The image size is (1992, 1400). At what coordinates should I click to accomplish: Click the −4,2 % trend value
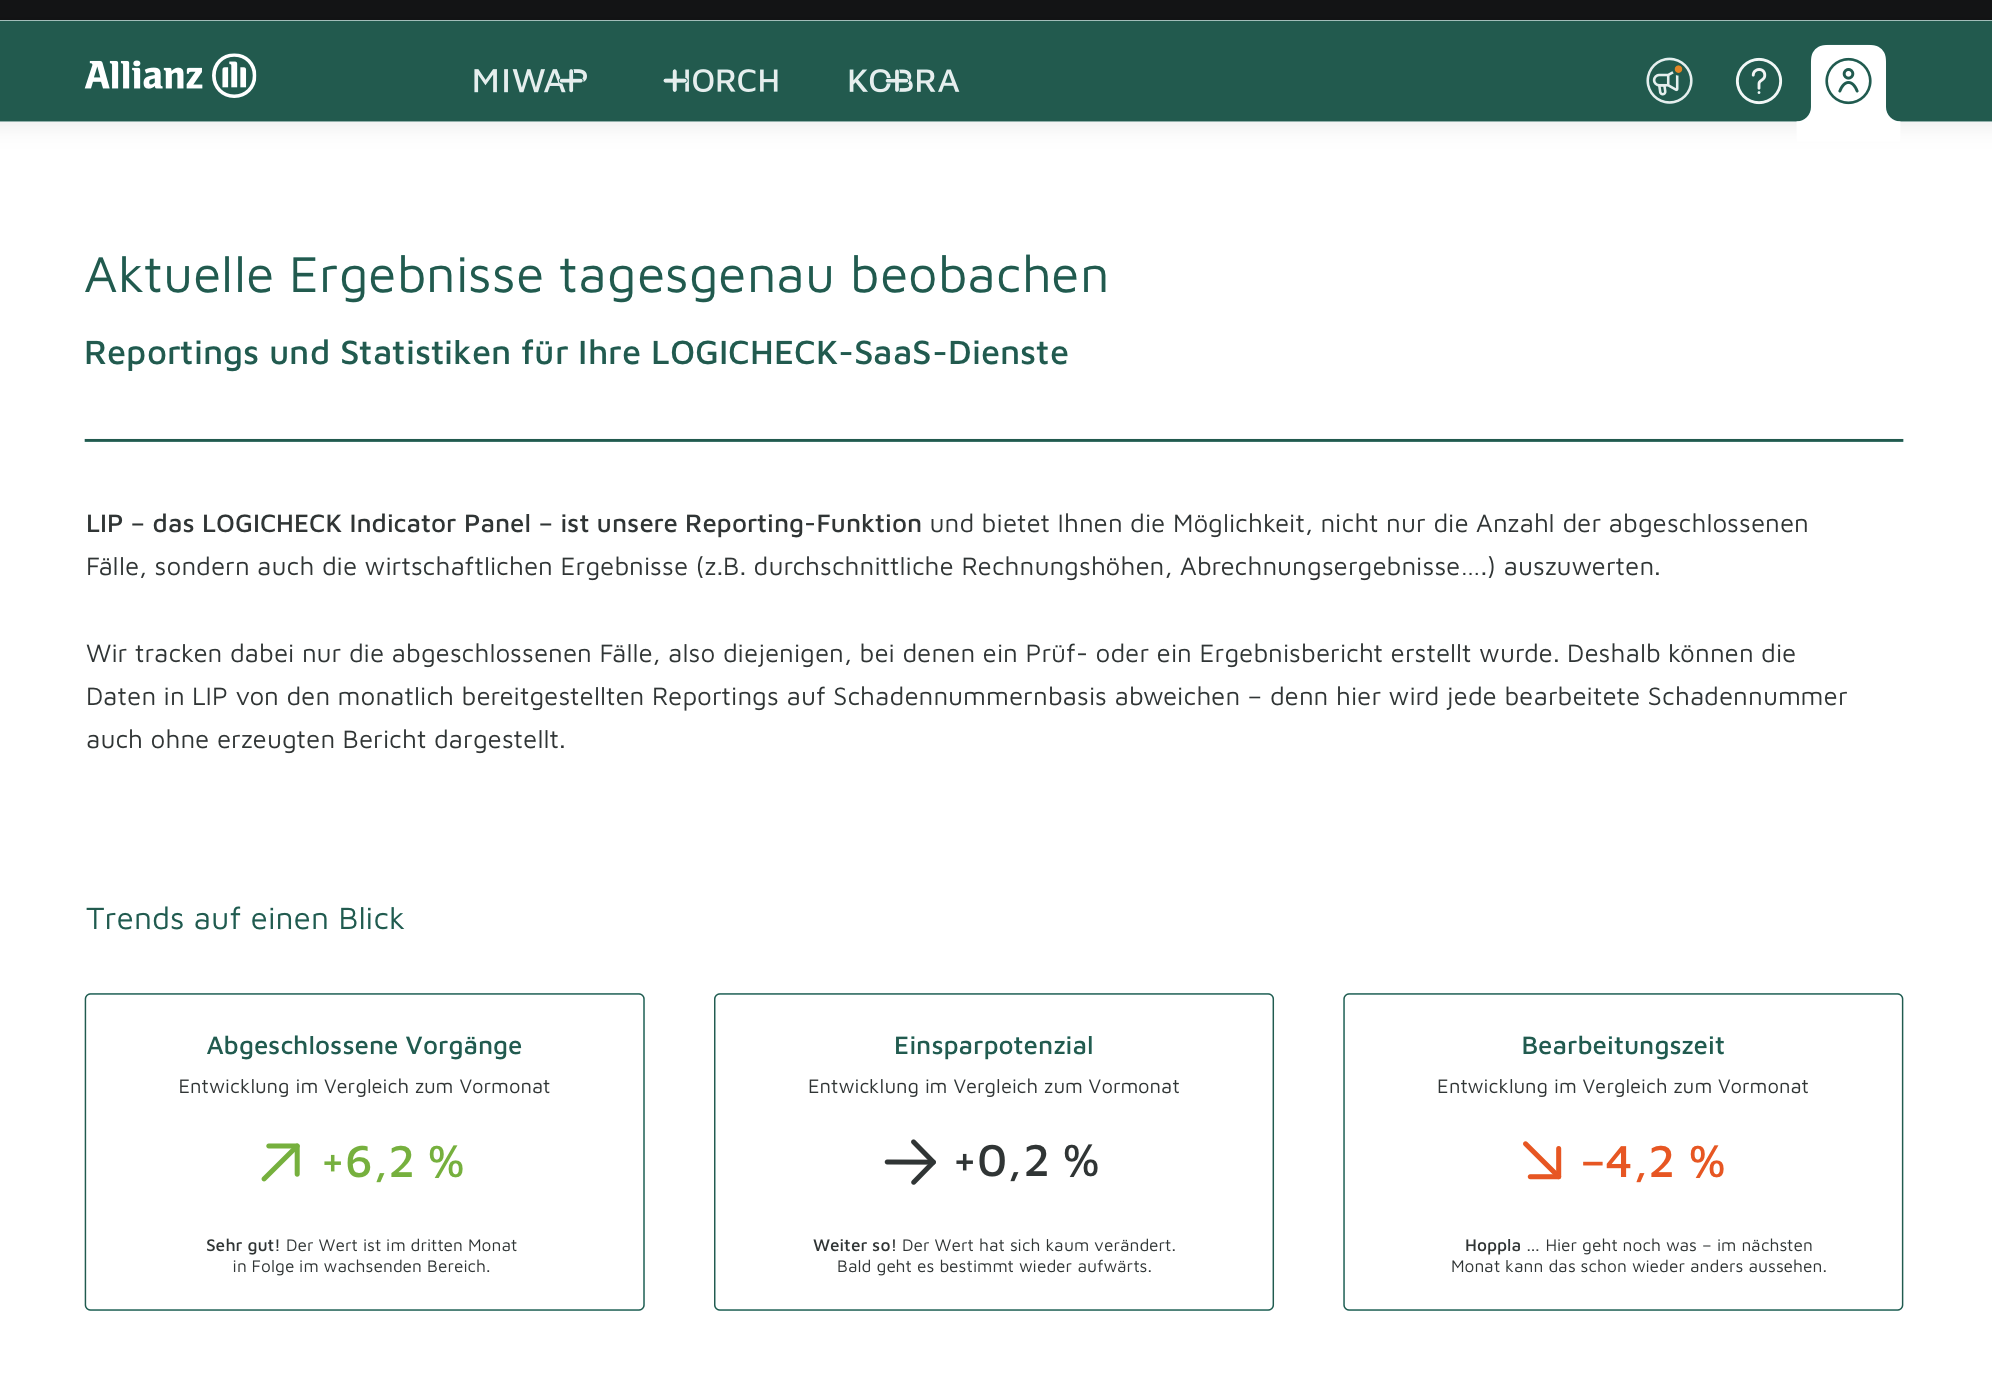click(x=1653, y=1162)
